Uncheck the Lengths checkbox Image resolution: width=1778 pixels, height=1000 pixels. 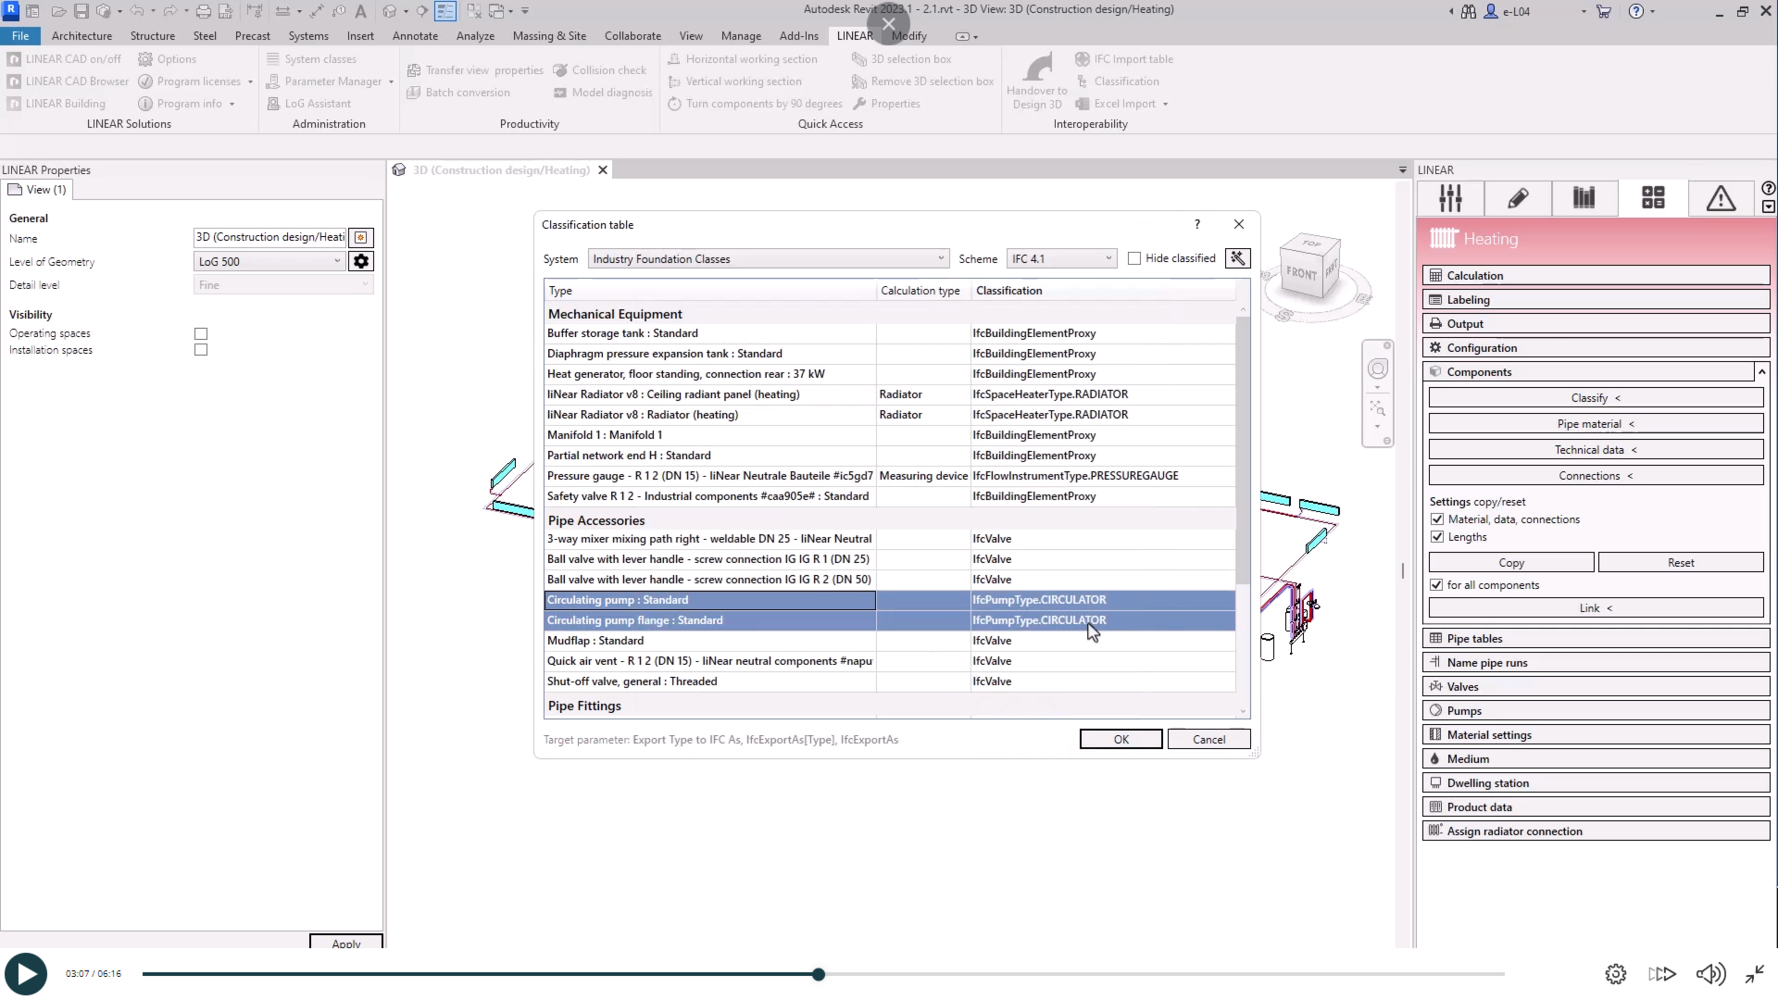pos(1437,537)
